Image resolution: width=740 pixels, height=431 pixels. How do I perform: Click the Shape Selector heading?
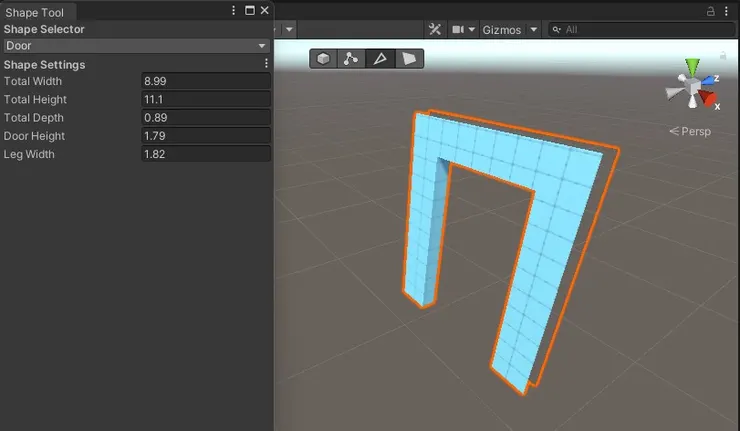[44, 29]
